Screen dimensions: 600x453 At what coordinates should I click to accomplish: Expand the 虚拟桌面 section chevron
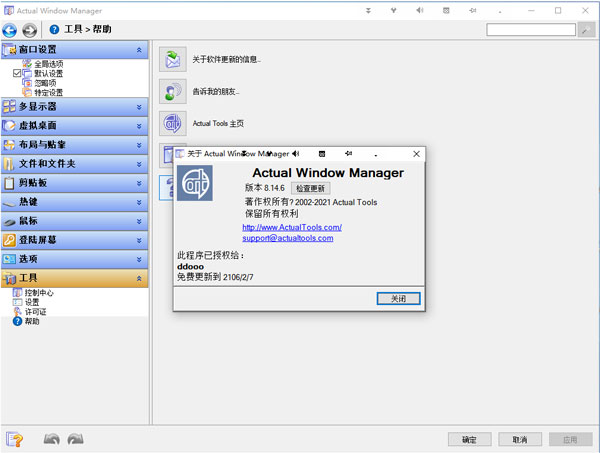point(139,126)
